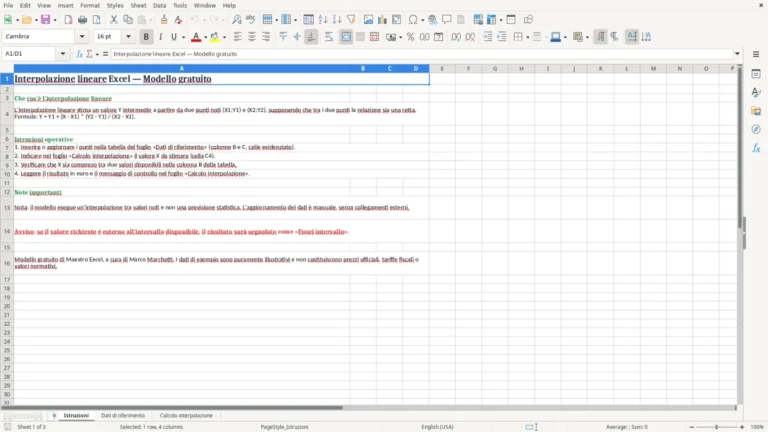The height and width of the screenshot is (432, 768).
Task: Add decimal place icon
Action: (456, 37)
